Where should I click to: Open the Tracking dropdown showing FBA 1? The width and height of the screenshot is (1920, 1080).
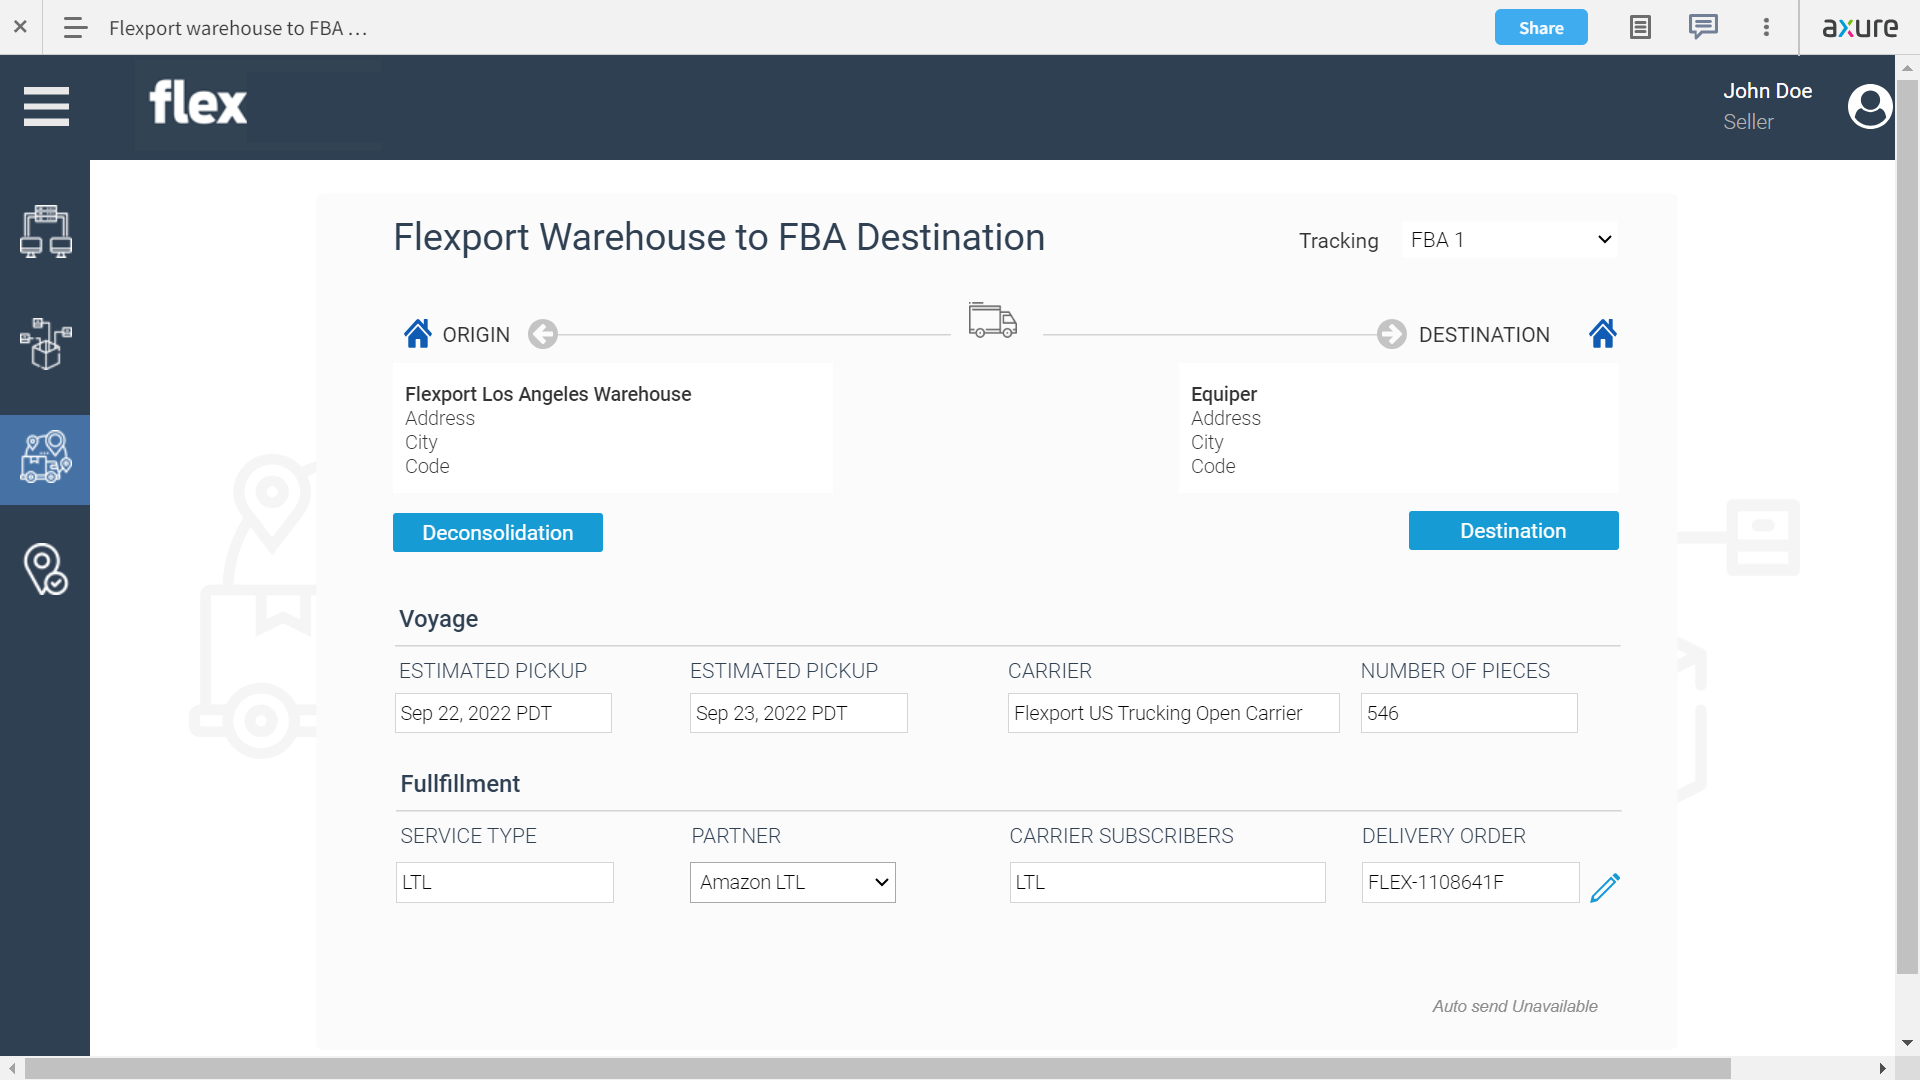point(1508,239)
